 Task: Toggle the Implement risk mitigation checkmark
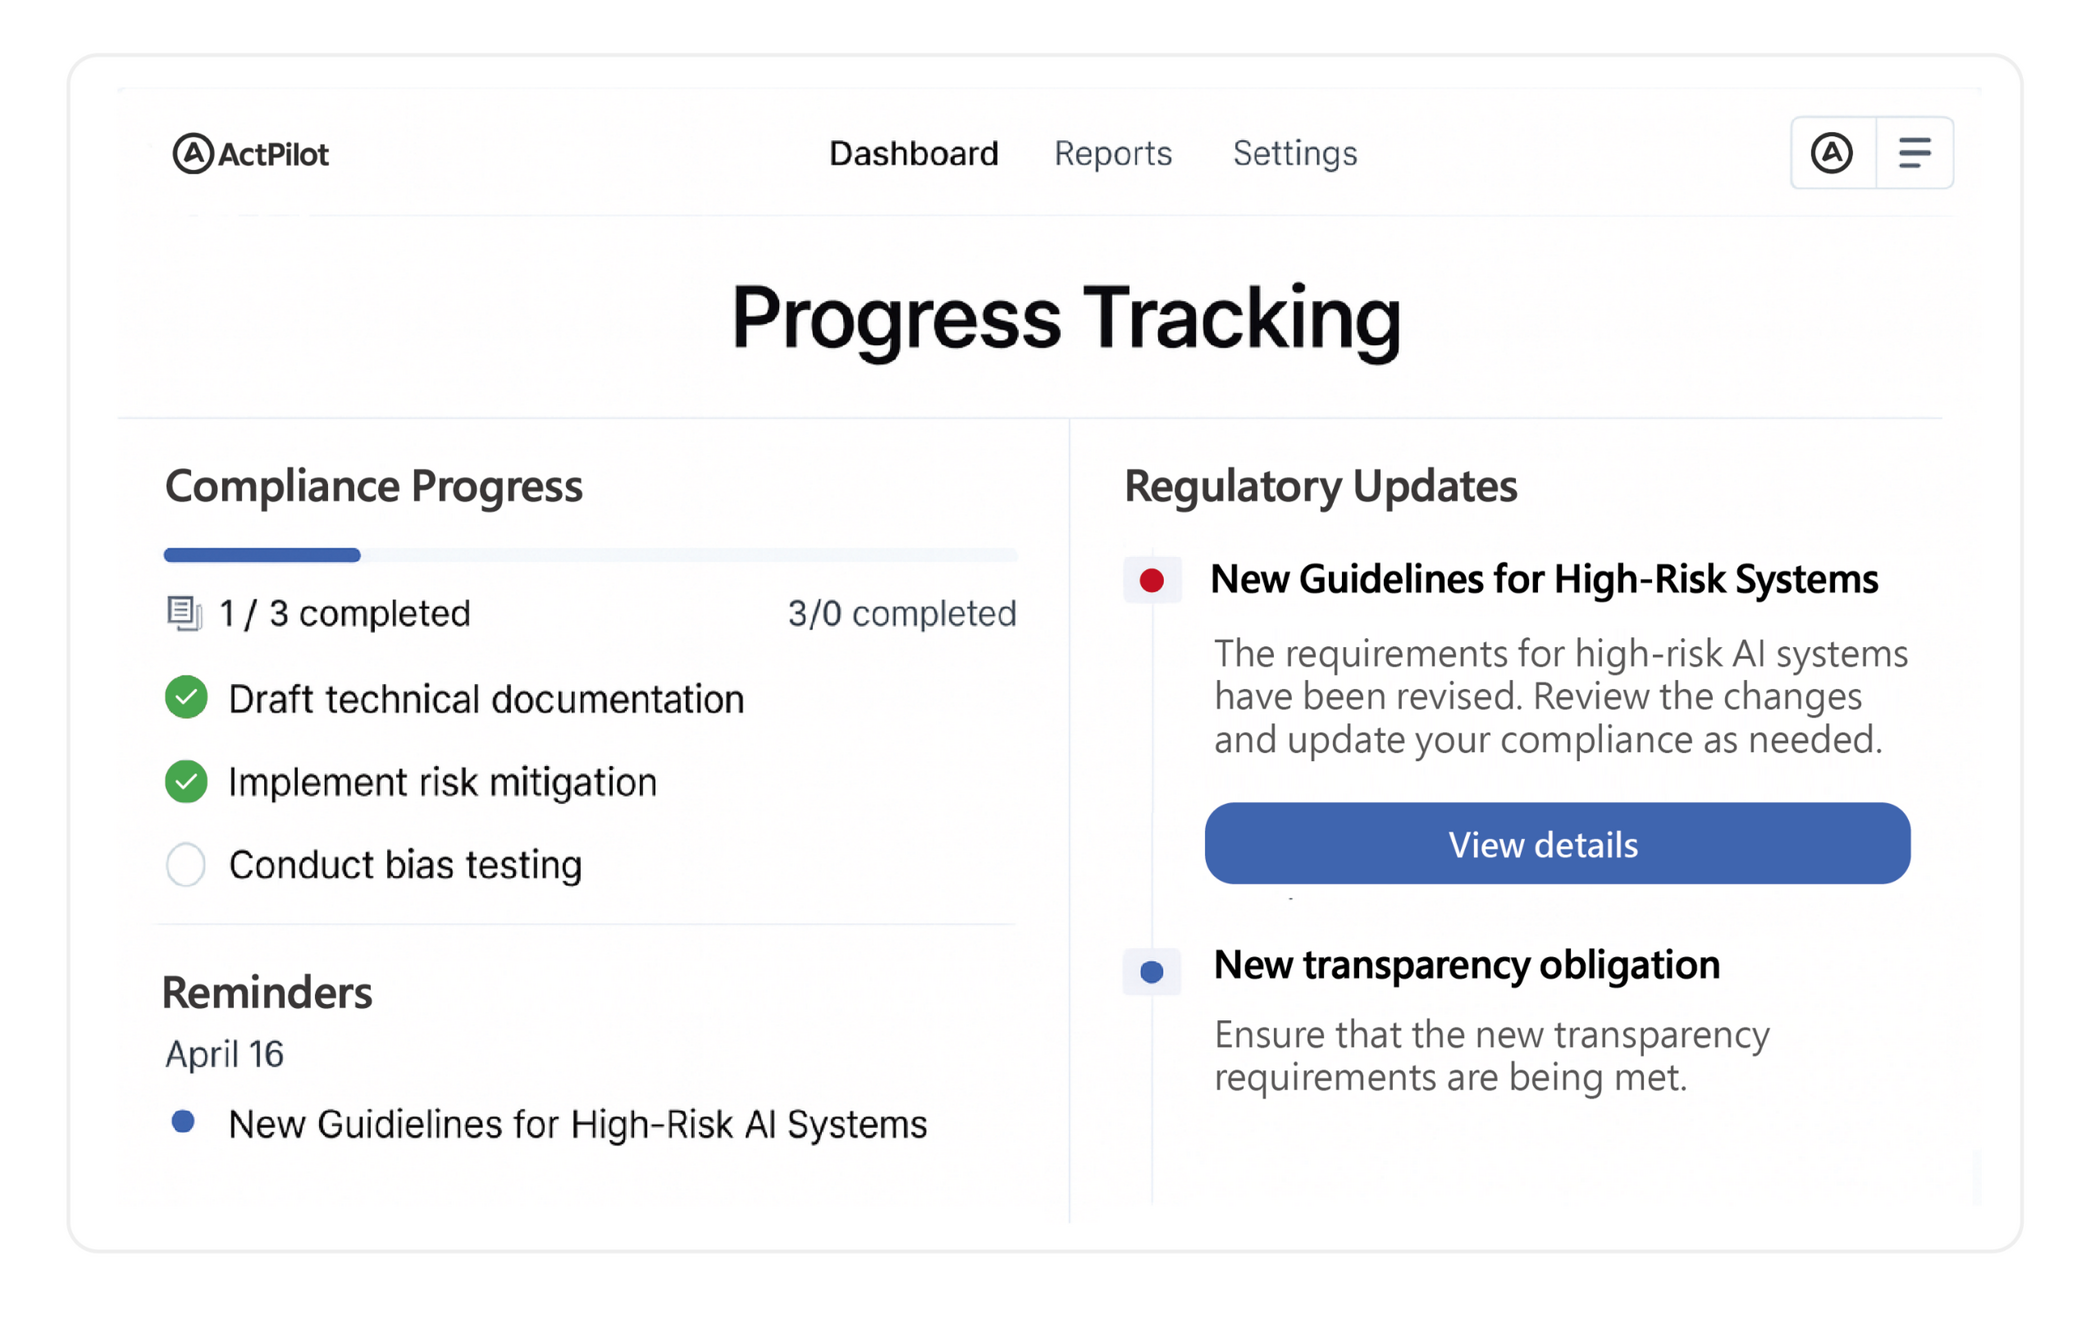(x=186, y=781)
